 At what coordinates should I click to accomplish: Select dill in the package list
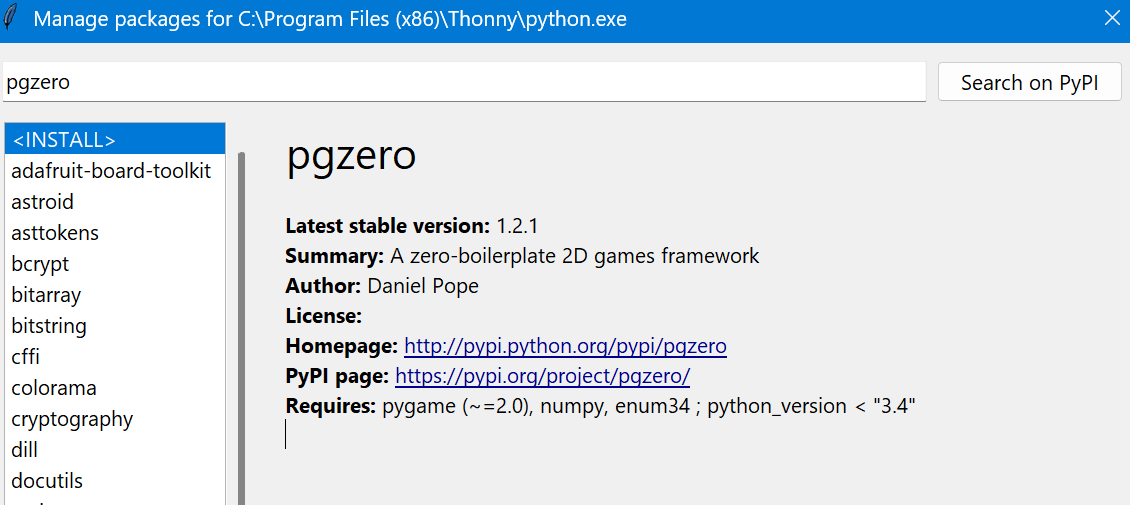(x=115, y=450)
